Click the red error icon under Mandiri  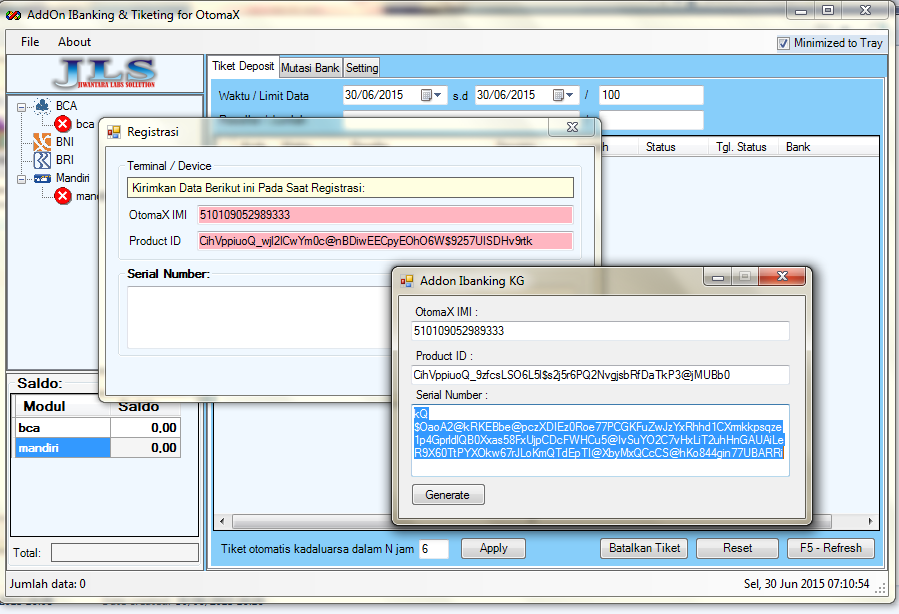click(x=62, y=196)
